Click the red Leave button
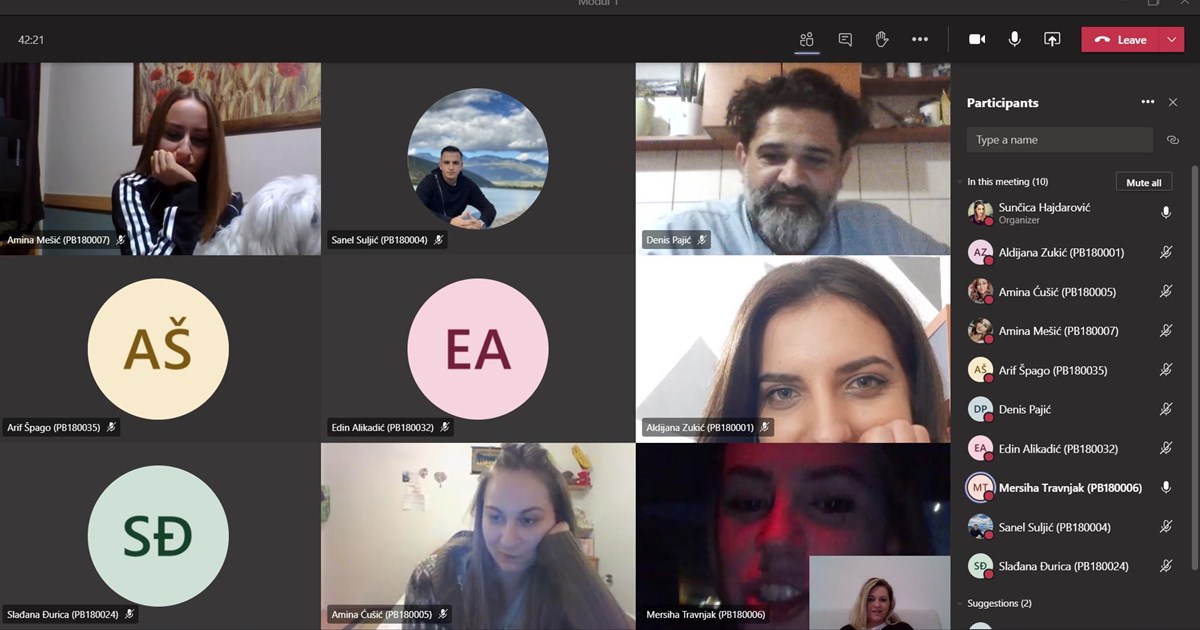 pos(1120,40)
